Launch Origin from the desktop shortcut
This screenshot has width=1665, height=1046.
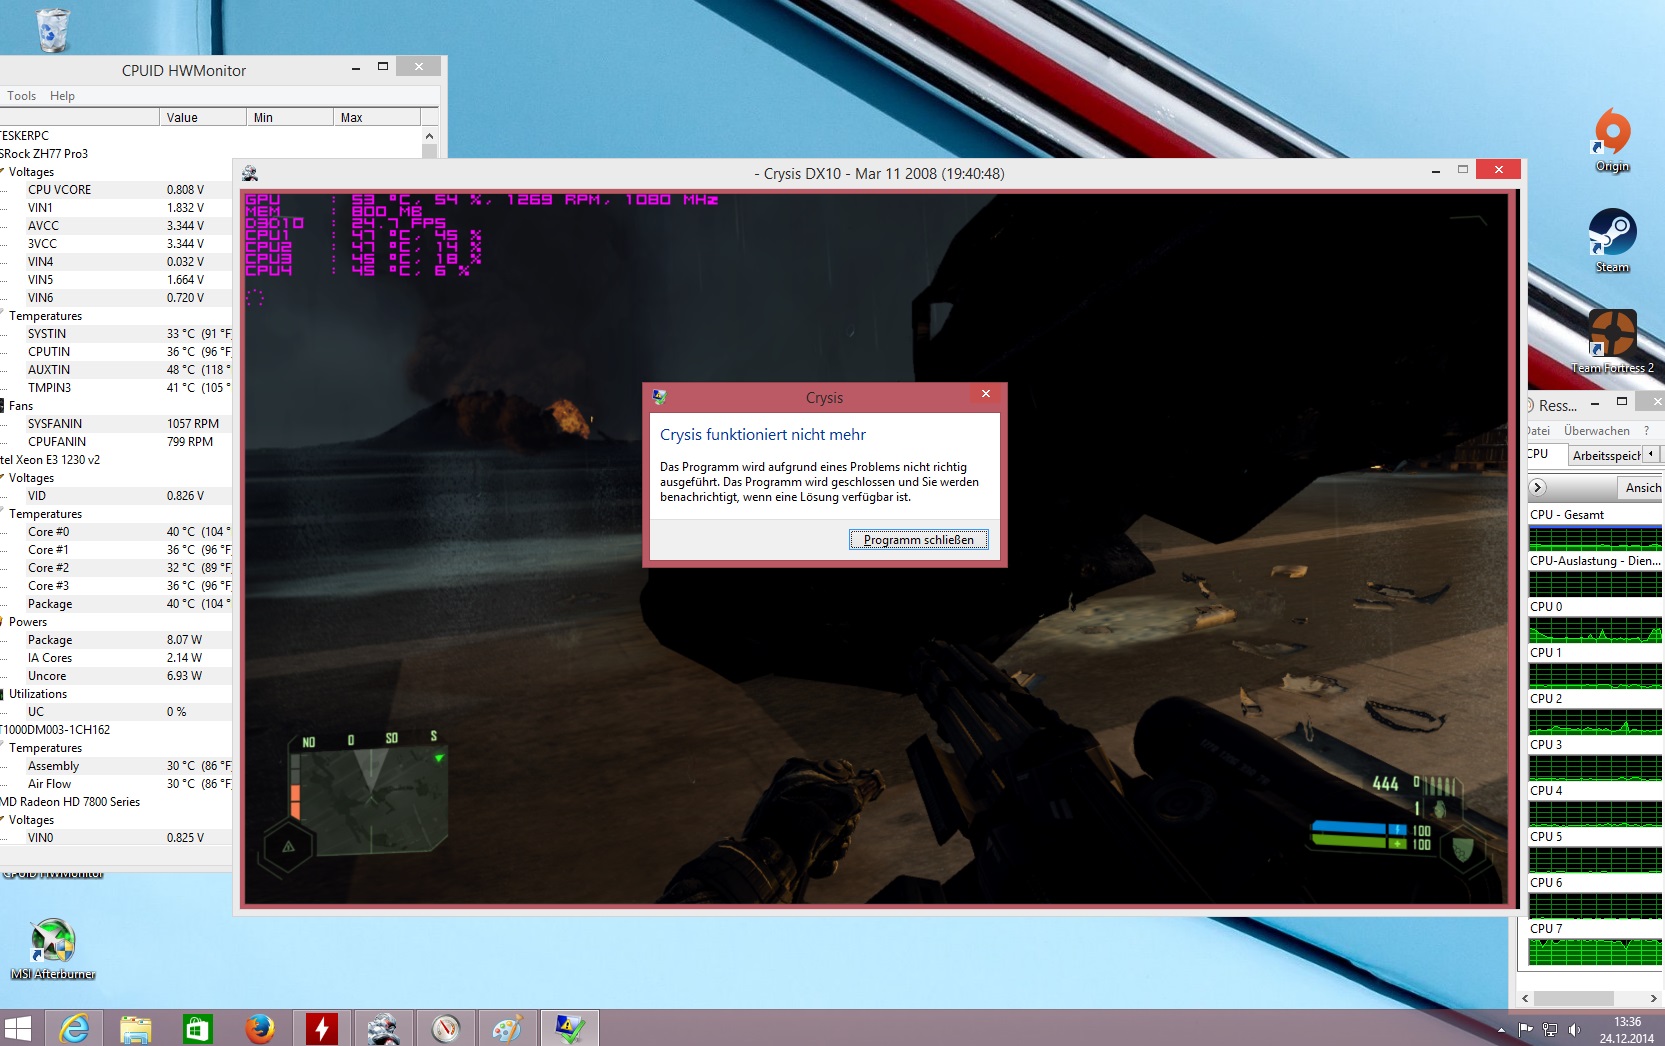(1612, 141)
